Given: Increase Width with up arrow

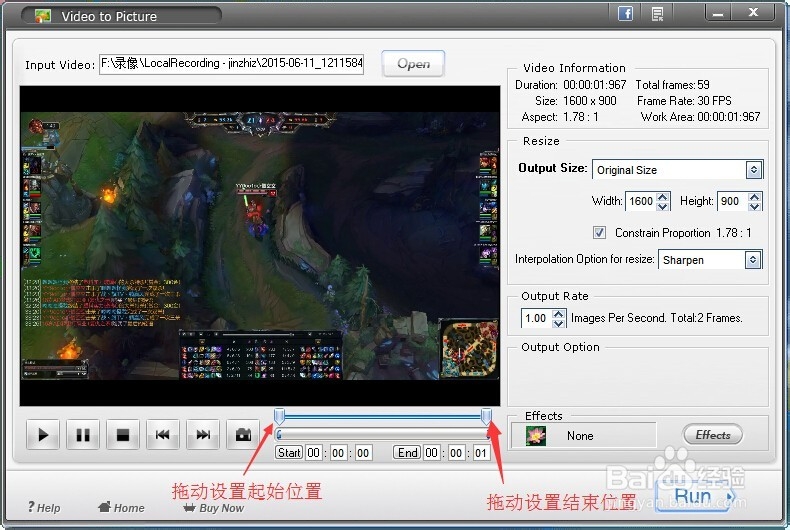Looking at the screenshot, I should pos(663,196).
